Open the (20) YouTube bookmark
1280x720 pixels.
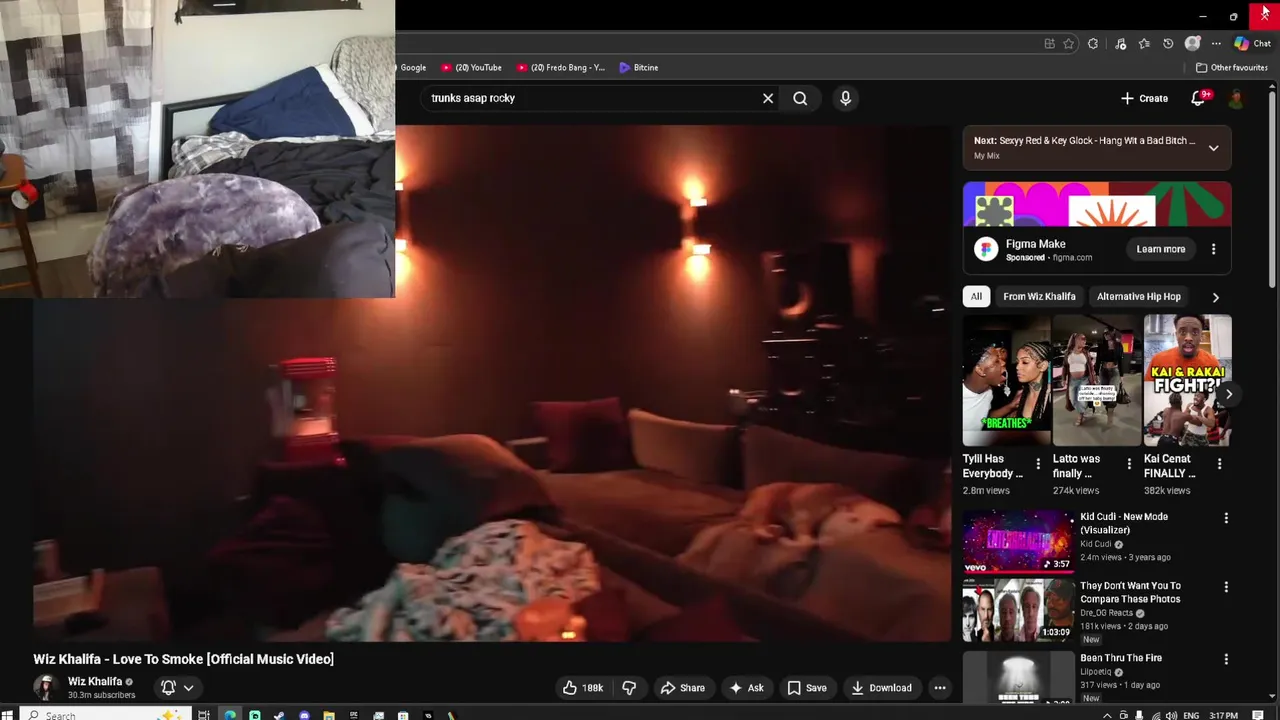tap(472, 67)
